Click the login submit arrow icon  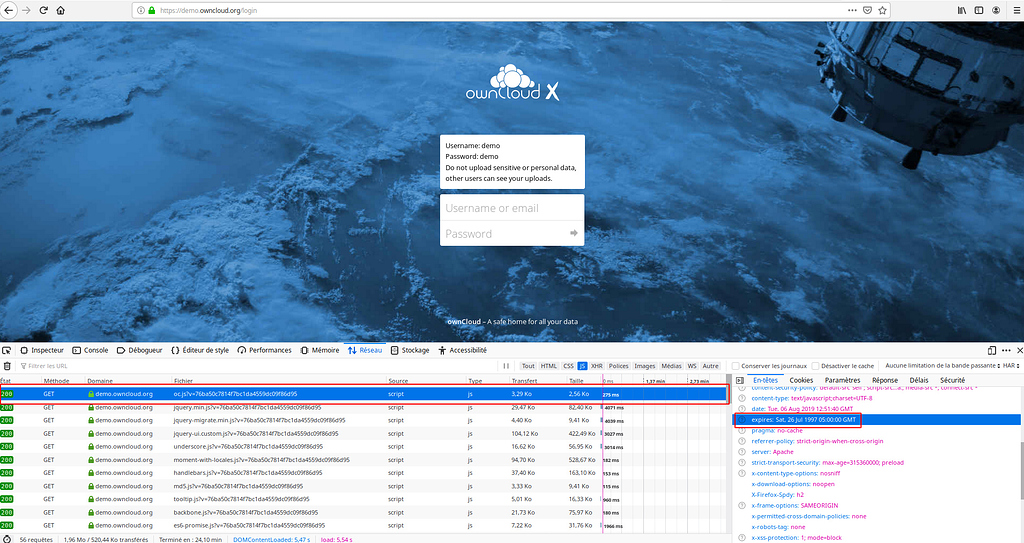(x=573, y=233)
